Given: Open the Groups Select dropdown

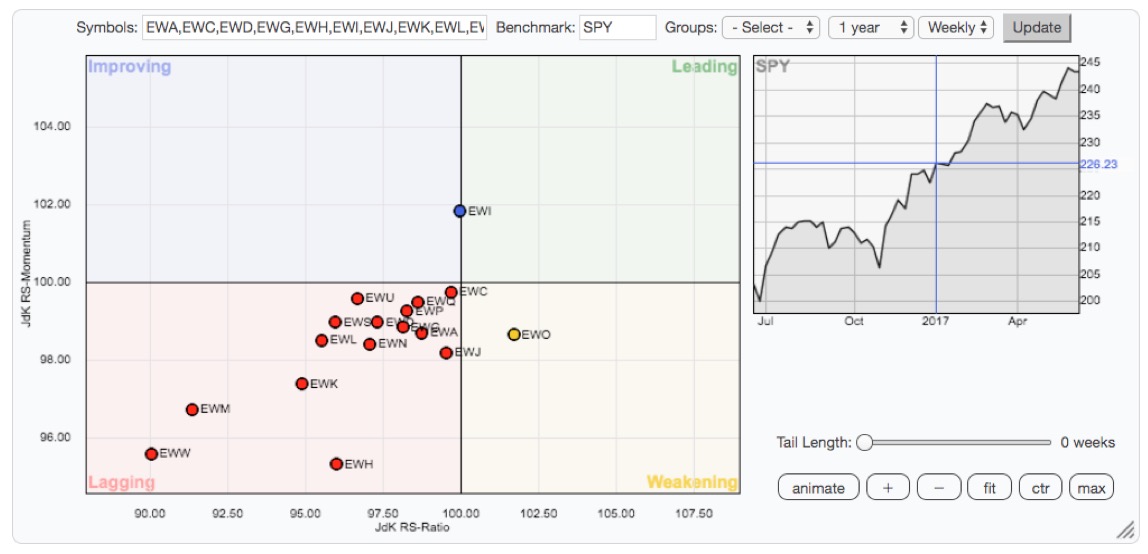Looking at the screenshot, I should (771, 28).
